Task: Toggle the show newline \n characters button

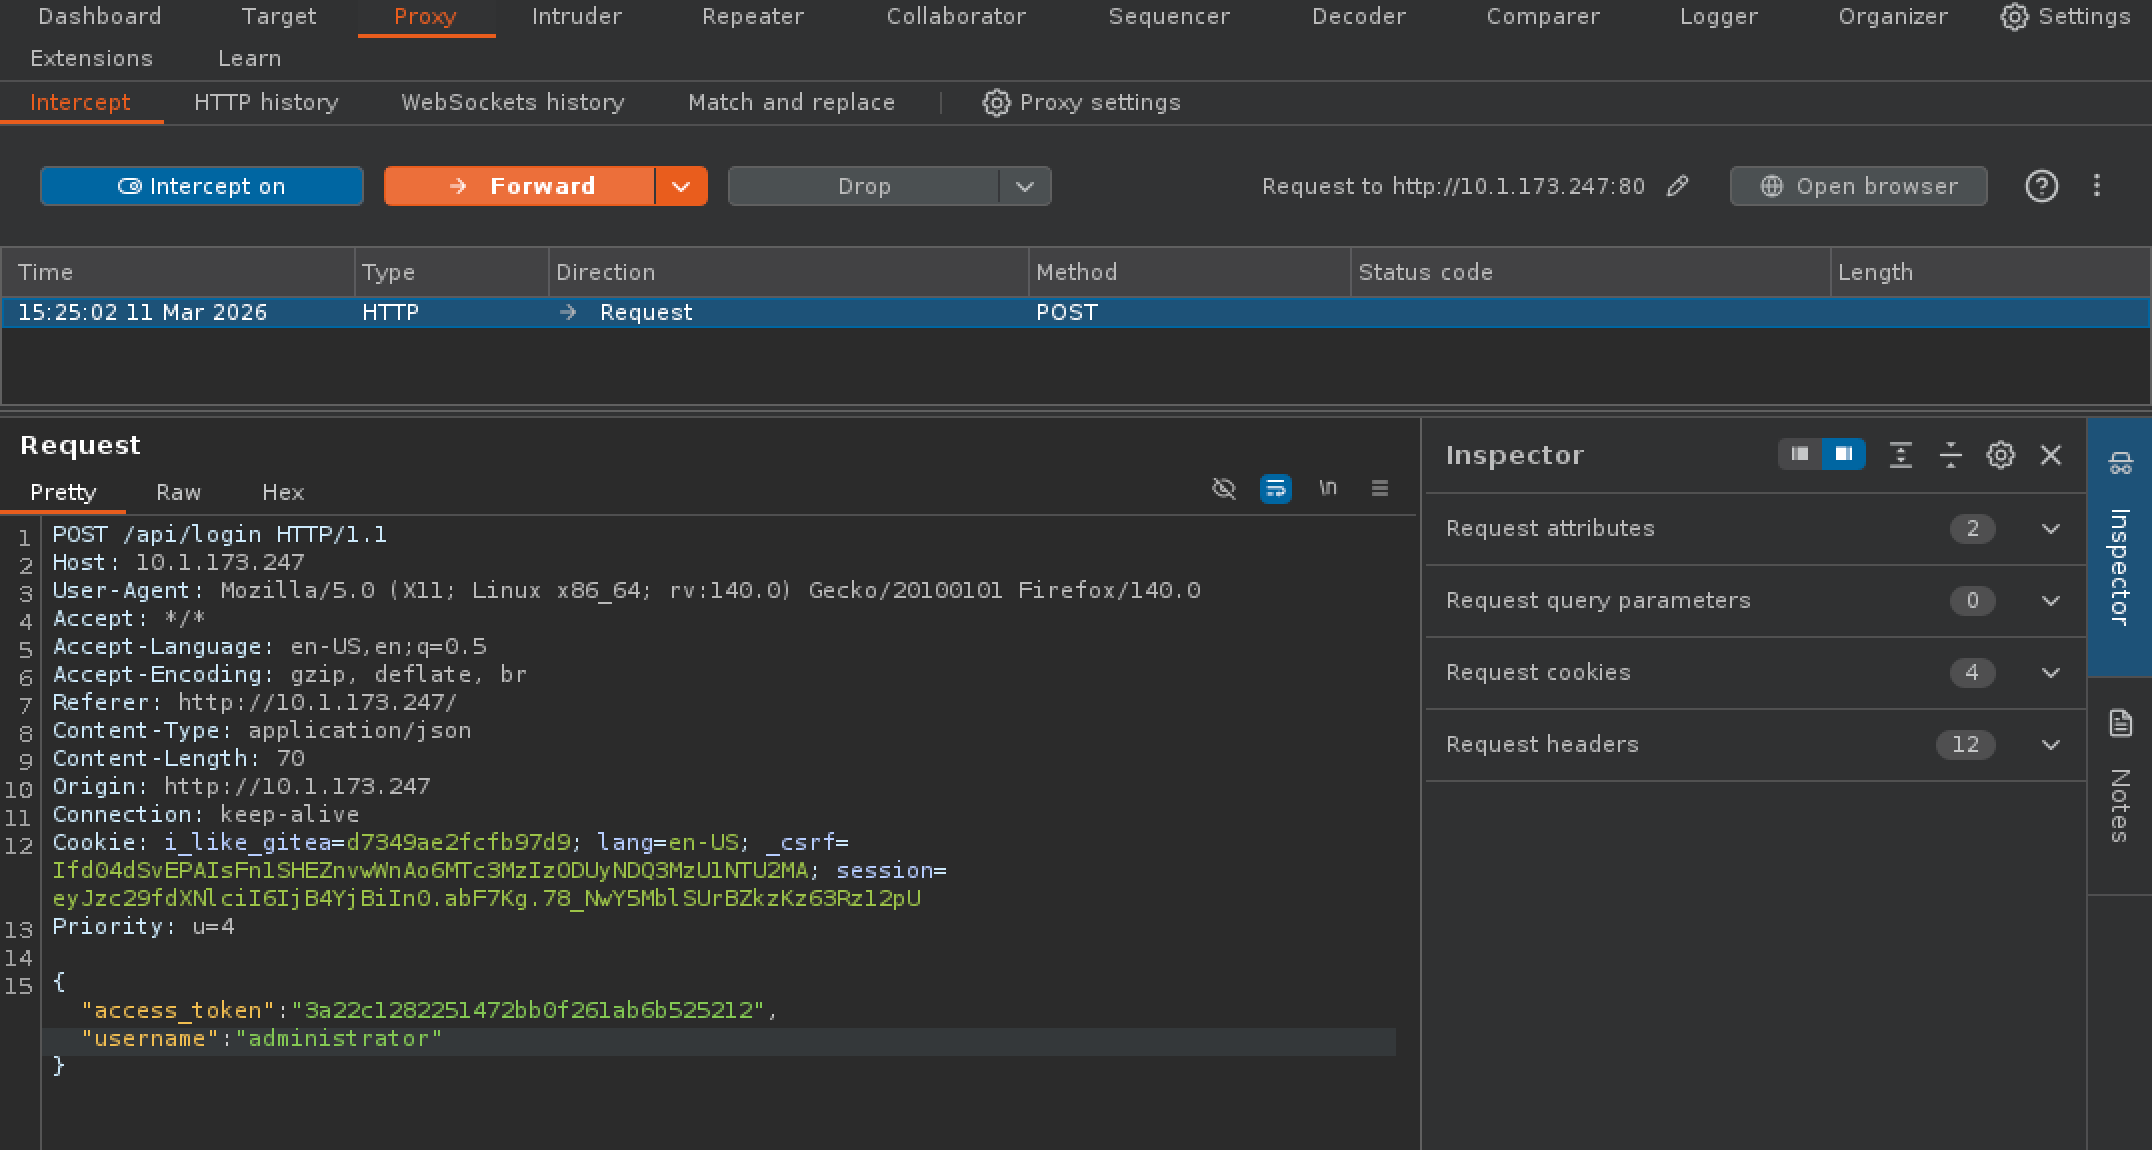Action: (x=1327, y=489)
